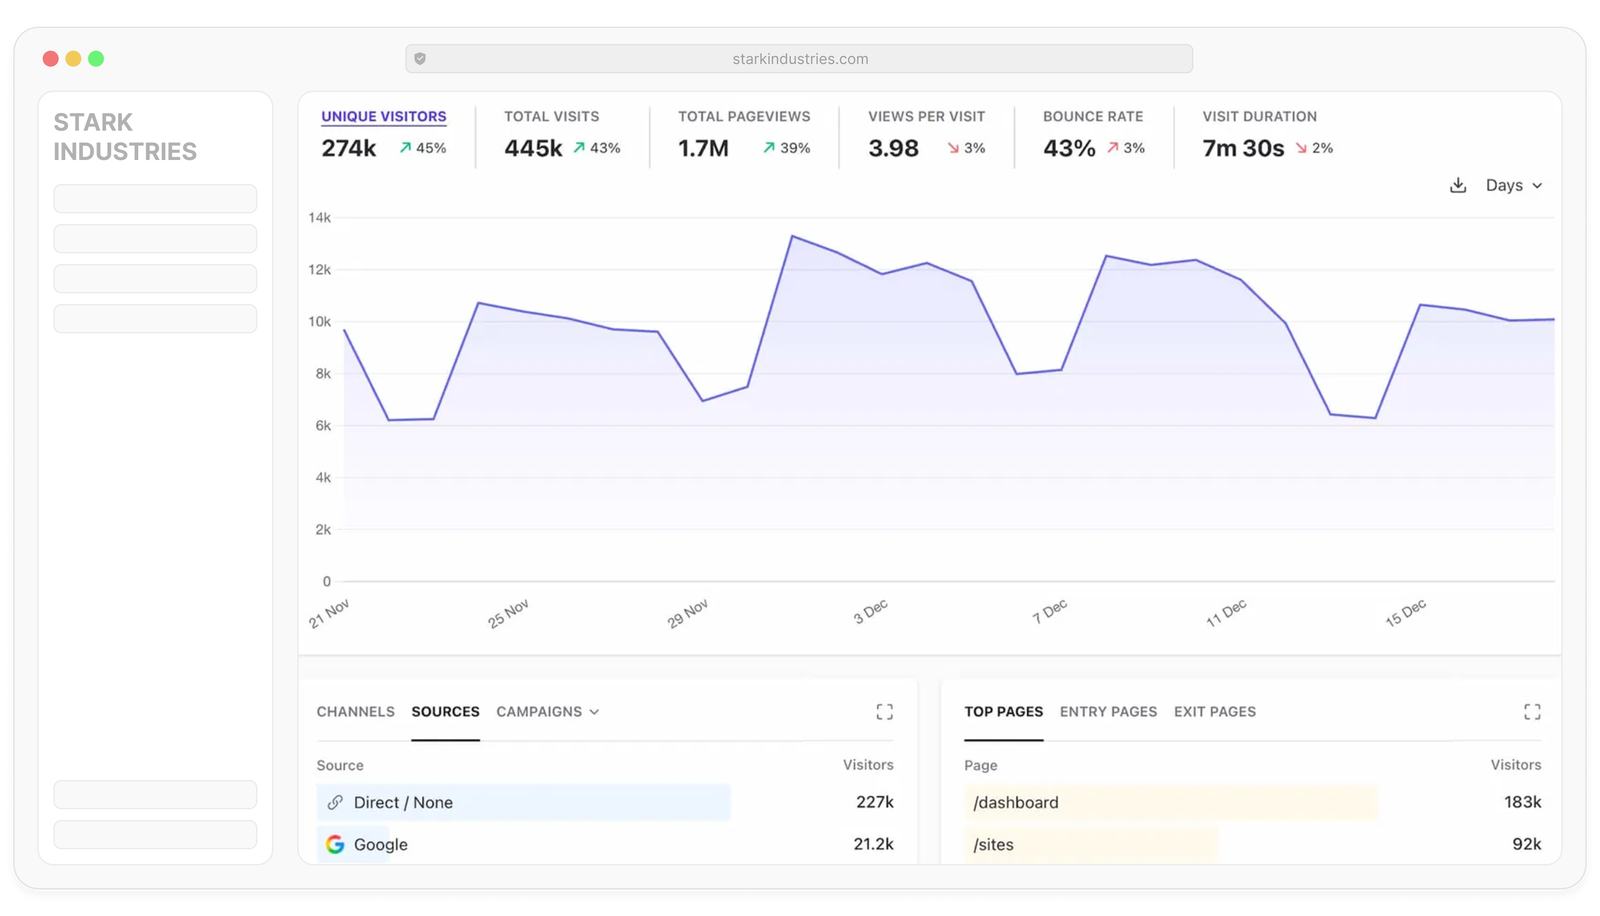Click the red downward arrow next to Bounce Rate
Image resolution: width=1600 pixels, height=916 pixels.
point(1114,147)
